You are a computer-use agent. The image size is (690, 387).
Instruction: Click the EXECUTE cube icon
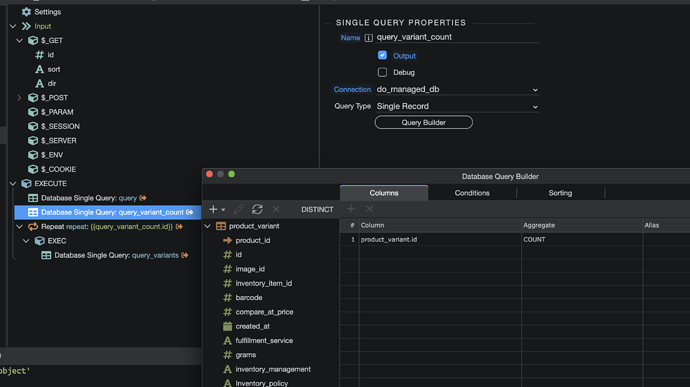(26, 184)
